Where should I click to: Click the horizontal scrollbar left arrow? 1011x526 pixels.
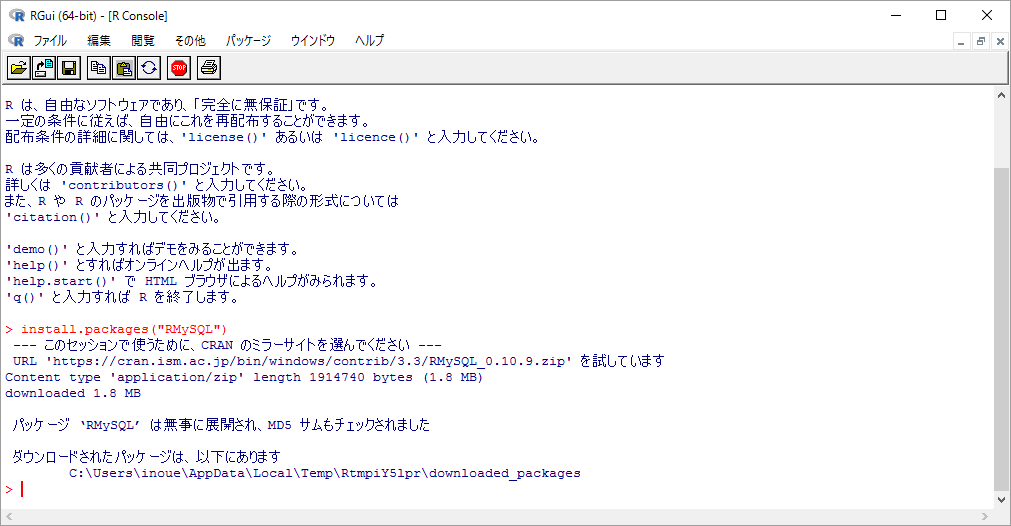pos(8,516)
